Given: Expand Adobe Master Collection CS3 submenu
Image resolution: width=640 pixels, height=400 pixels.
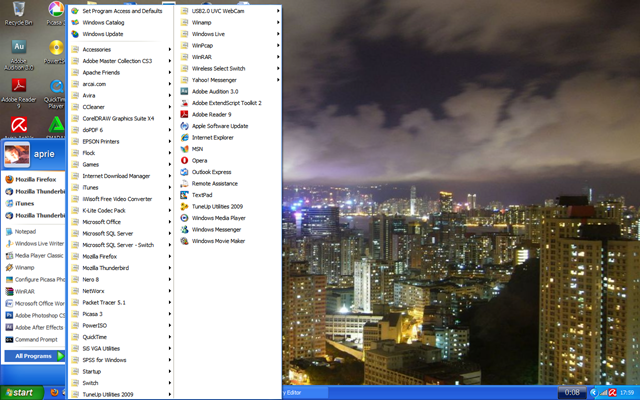Looking at the screenshot, I should click(x=121, y=61).
